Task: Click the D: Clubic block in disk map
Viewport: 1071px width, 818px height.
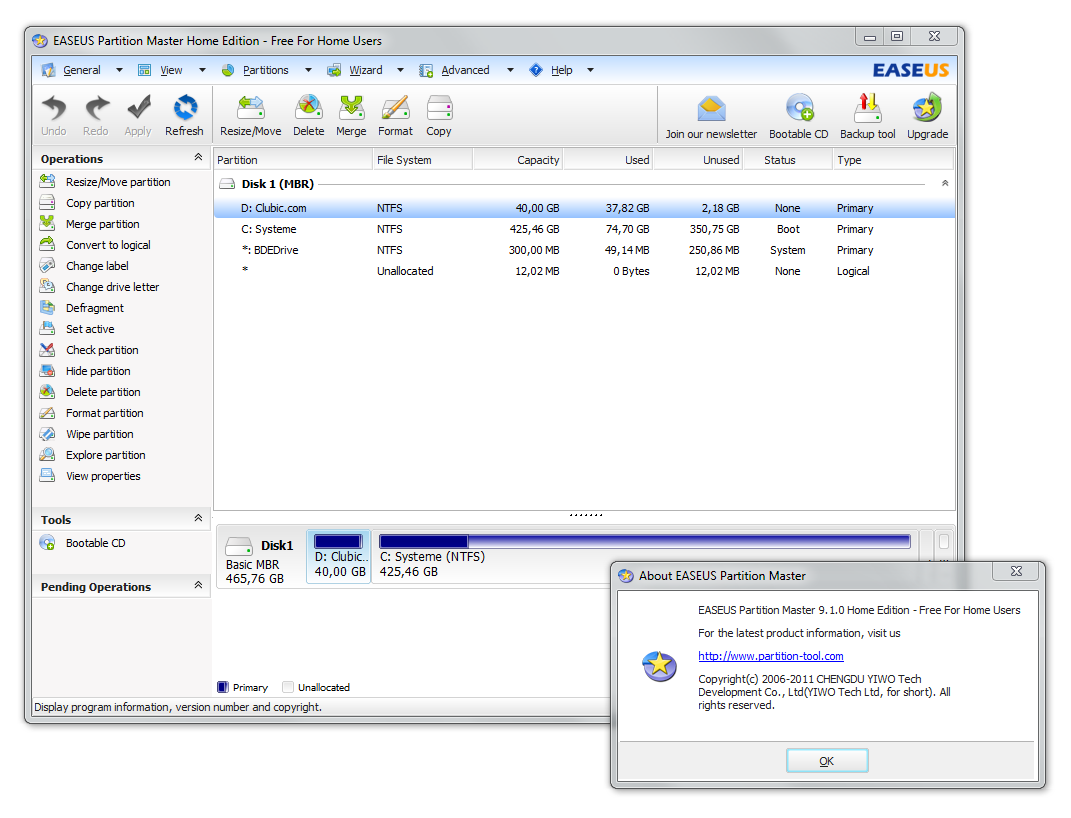Action: tap(339, 556)
